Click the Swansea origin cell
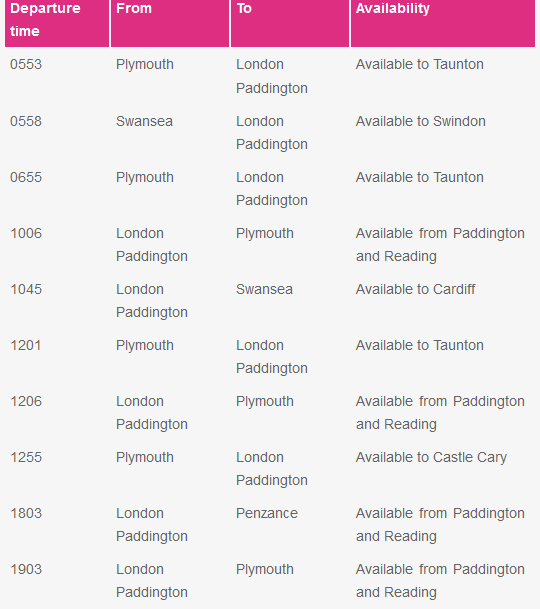Viewport: 540px width, 609px height. pyautogui.click(x=144, y=121)
